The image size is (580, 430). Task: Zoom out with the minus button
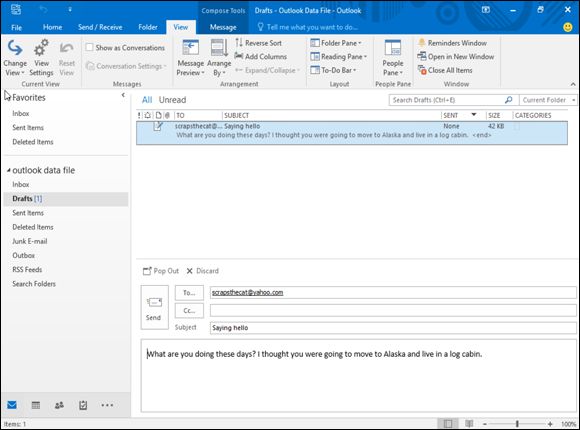point(485,424)
